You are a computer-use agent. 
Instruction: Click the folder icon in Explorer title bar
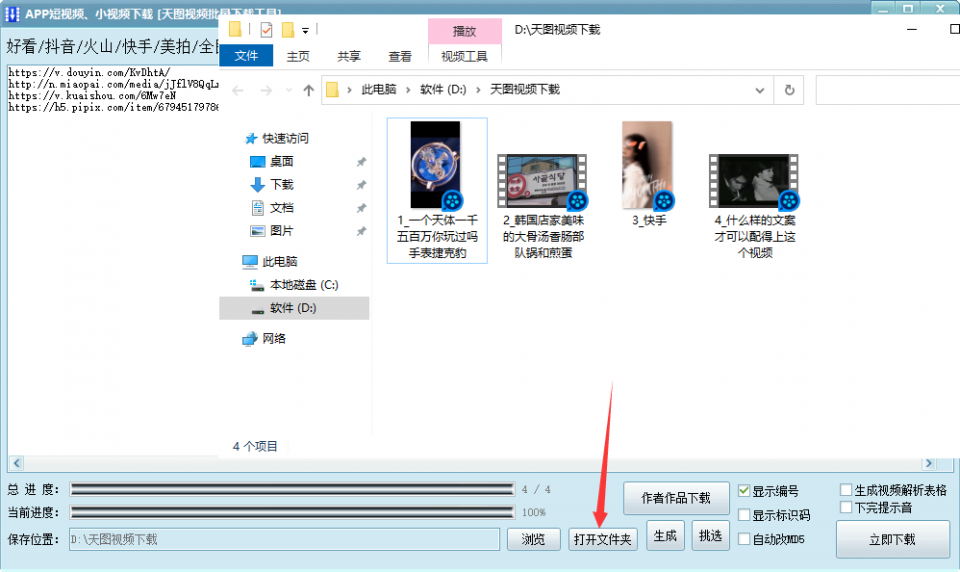[235, 29]
